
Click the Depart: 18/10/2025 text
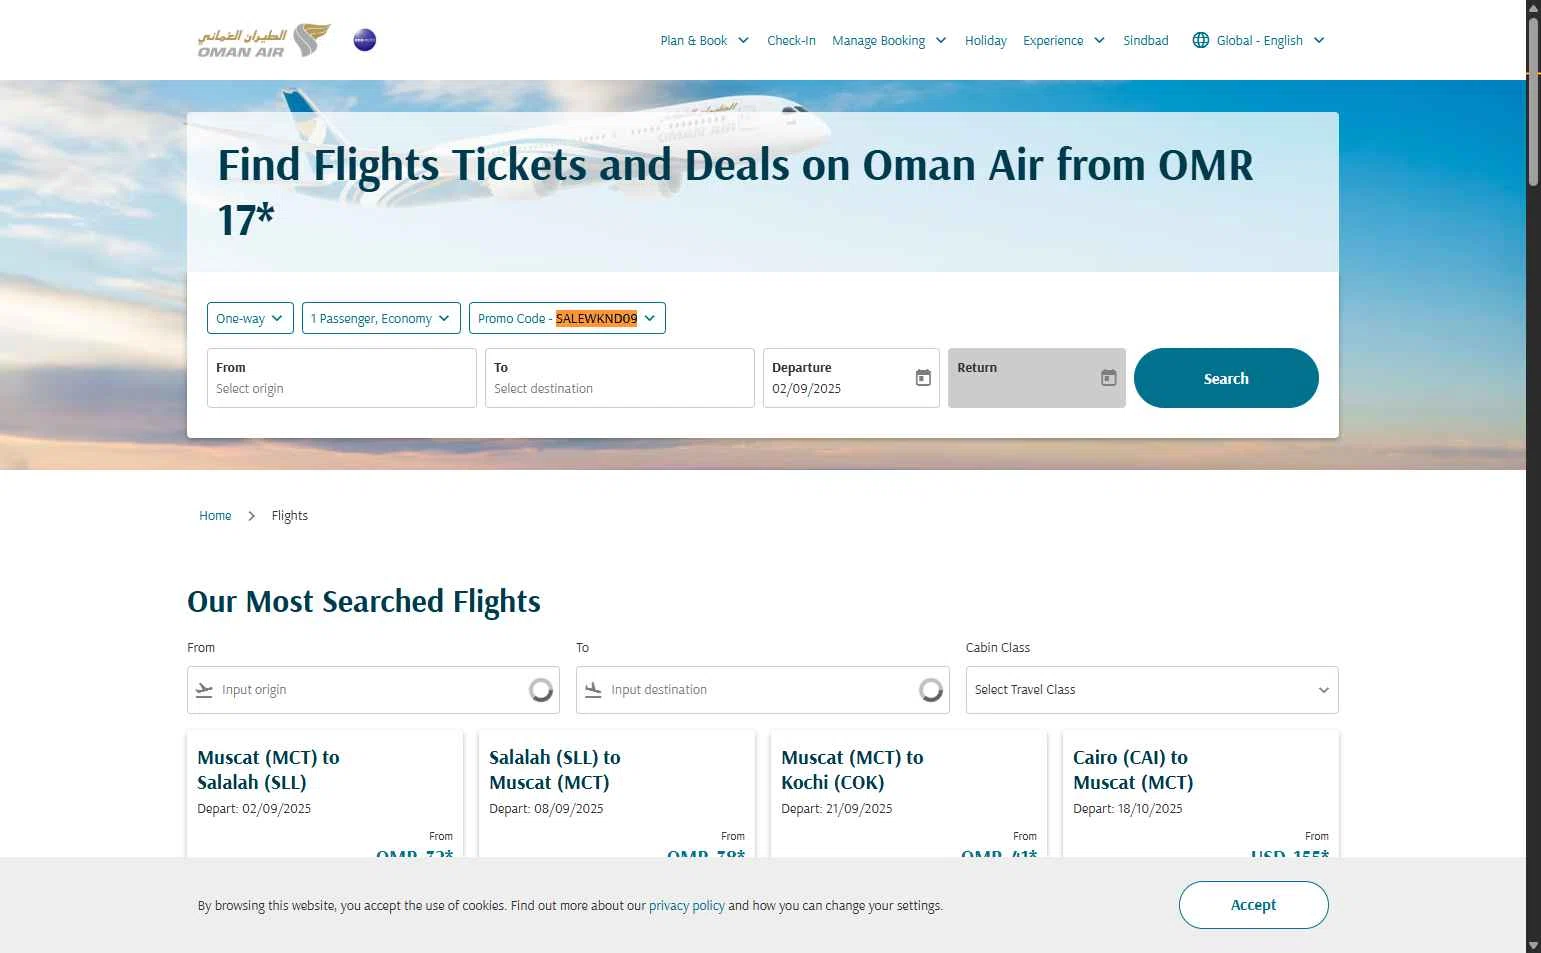point(1128,809)
